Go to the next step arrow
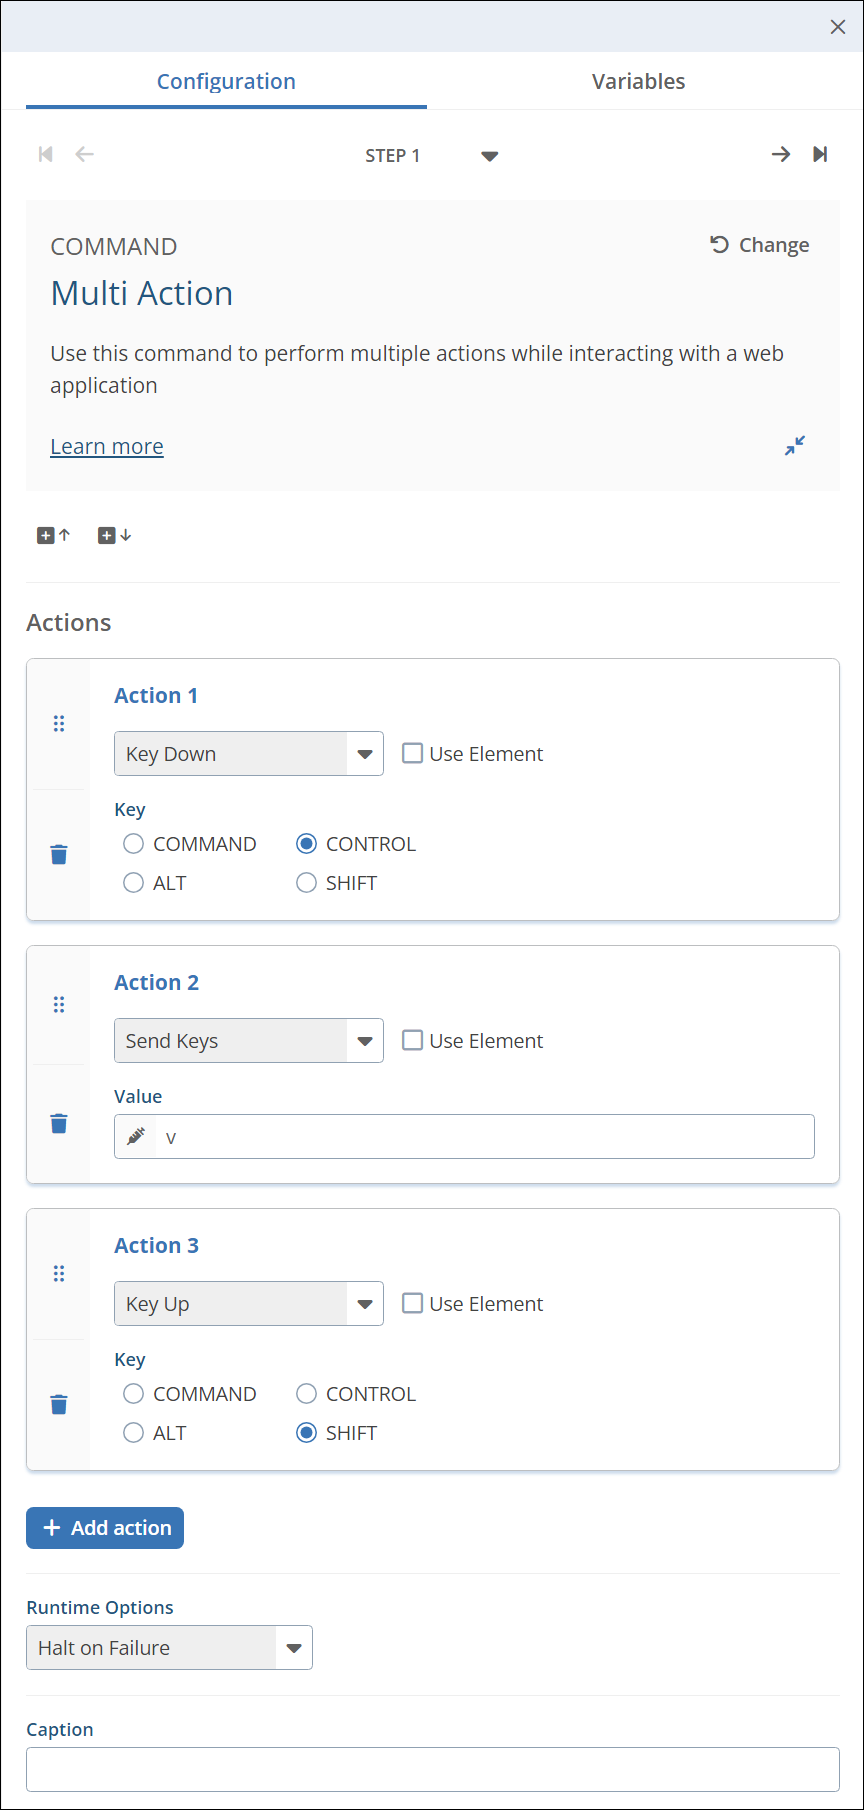The height and width of the screenshot is (1810, 864). coord(780,154)
